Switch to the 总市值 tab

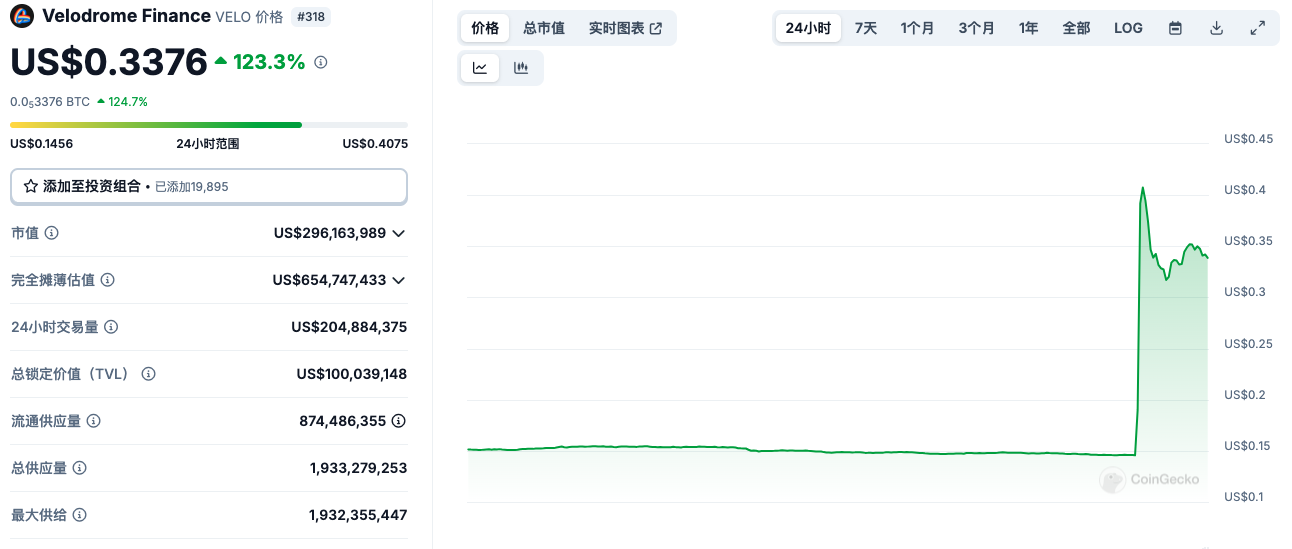coord(544,28)
